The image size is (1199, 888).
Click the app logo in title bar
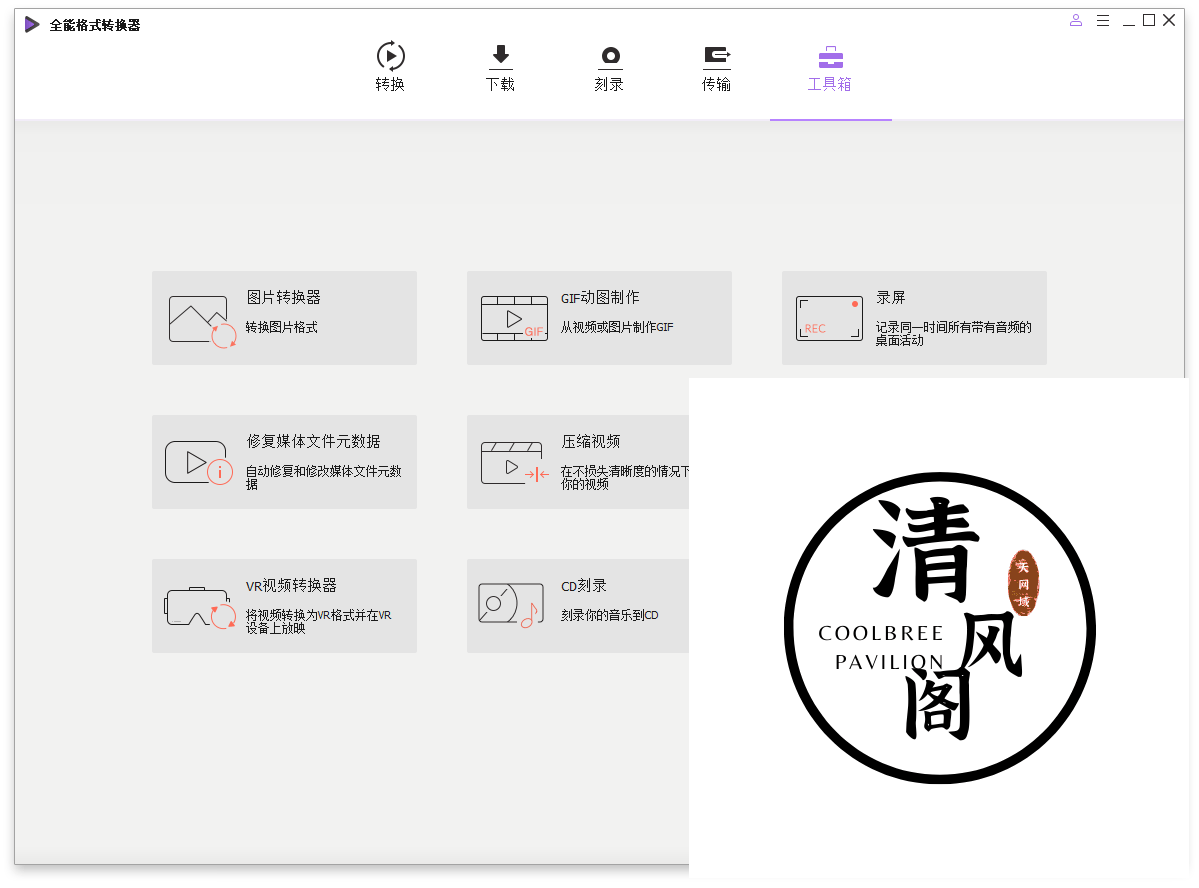click(x=31, y=24)
